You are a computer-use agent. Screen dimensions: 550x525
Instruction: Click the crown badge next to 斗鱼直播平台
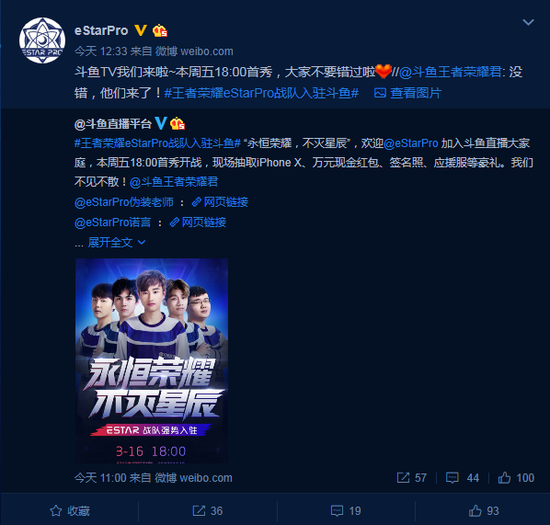pos(177,123)
